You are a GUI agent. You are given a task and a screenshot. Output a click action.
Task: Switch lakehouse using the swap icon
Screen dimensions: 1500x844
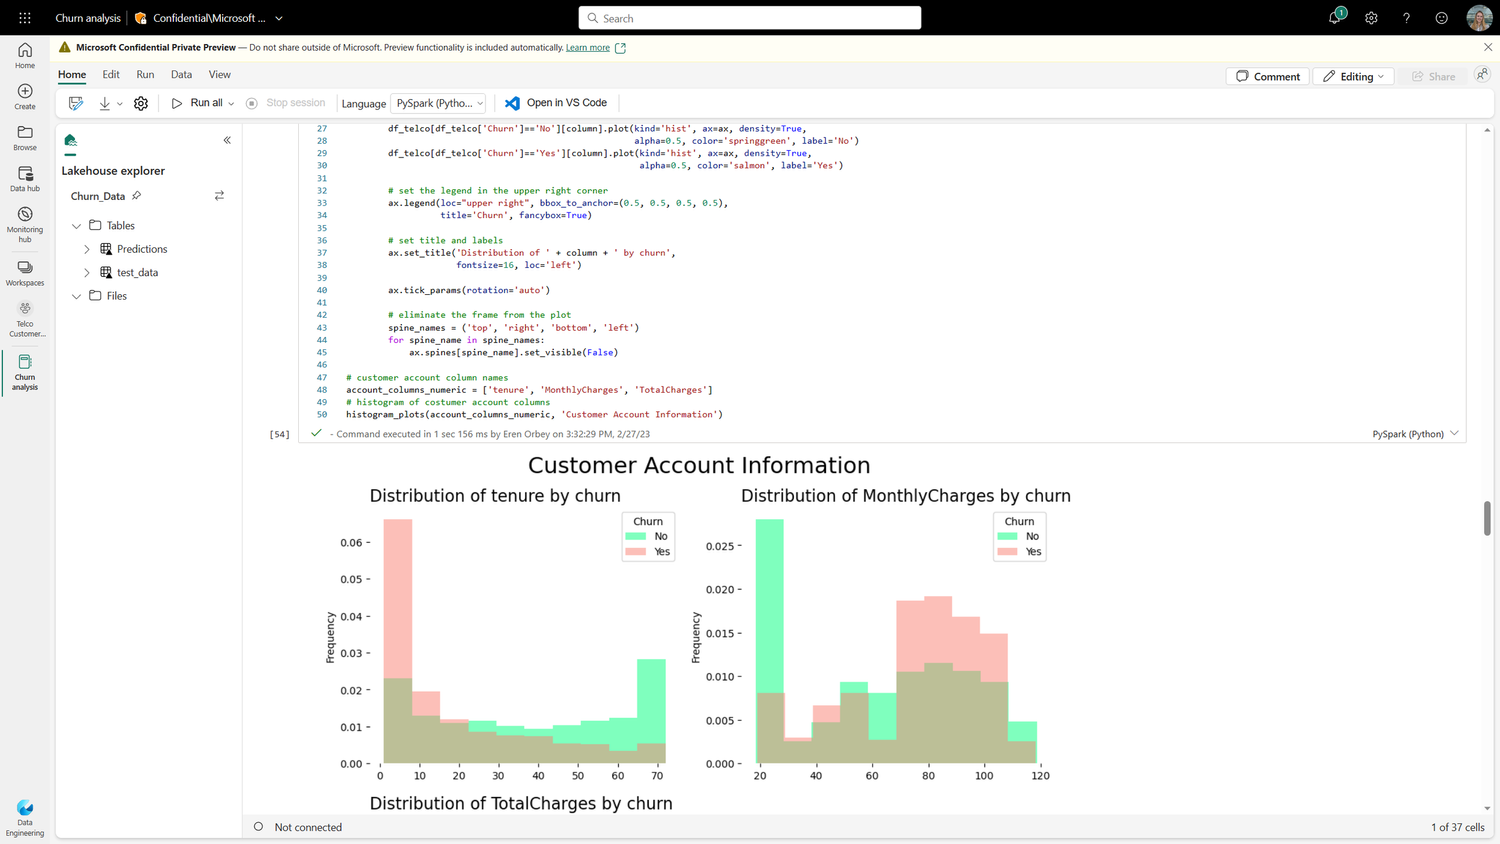click(219, 196)
